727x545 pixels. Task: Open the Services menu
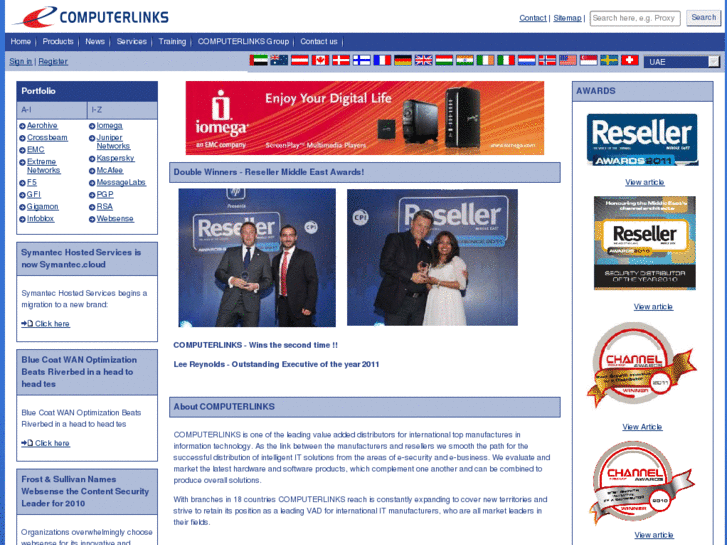[132, 41]
